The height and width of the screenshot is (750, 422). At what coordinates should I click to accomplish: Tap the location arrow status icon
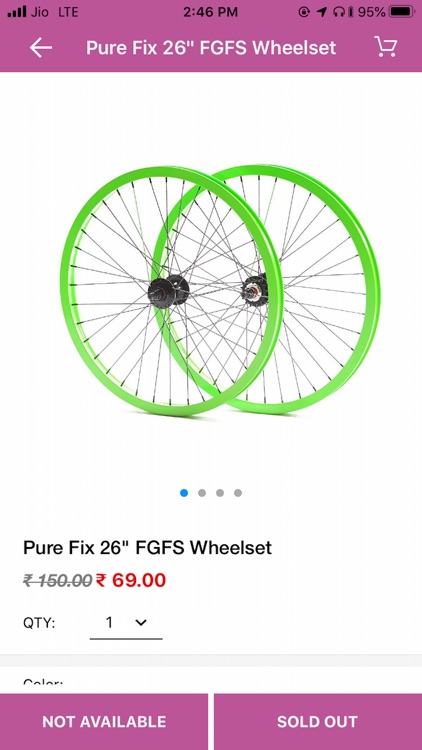point(322,12)
